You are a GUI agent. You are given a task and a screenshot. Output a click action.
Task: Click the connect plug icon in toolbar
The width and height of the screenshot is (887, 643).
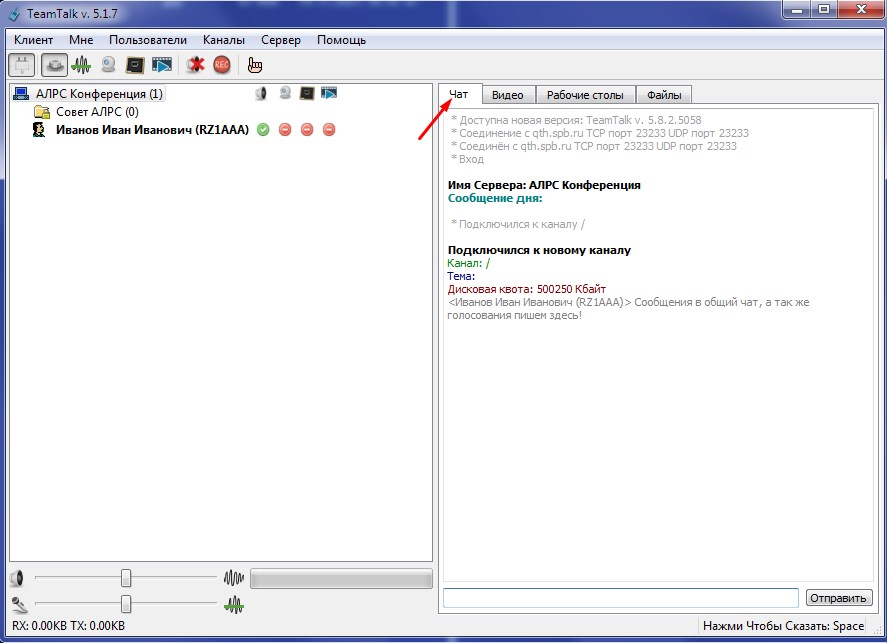(21, 65)
